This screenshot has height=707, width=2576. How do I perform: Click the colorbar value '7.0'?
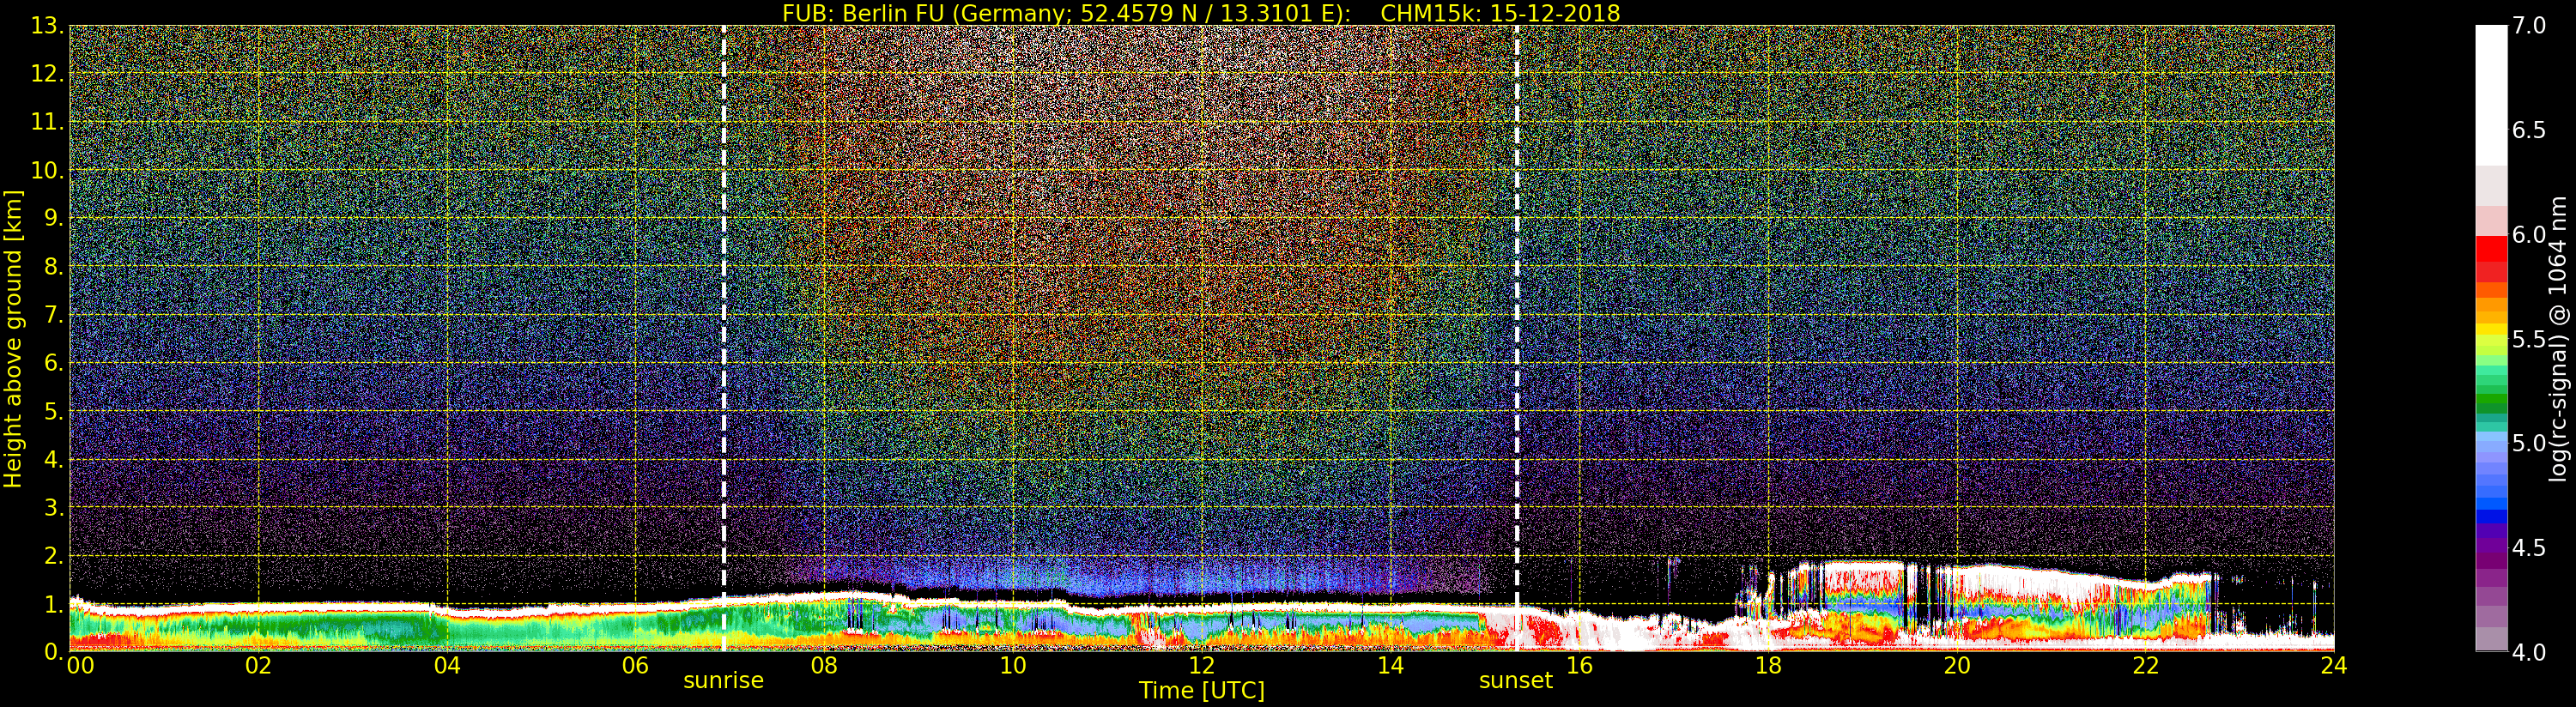[x=2529, y=26]
